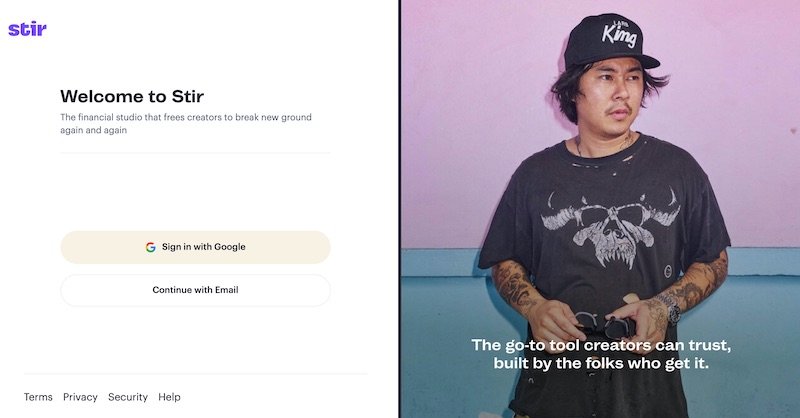Click the financial studio tagline text
This screenshot has height=418, width=800.
[x=186, y=124]
